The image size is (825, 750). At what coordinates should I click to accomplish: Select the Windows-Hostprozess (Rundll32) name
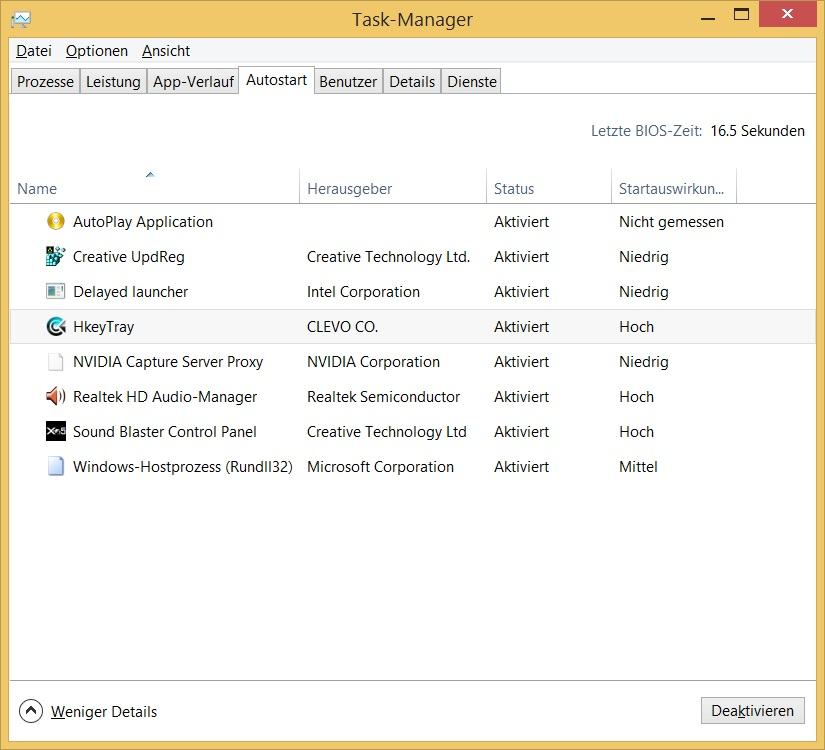tap(183, 467)
